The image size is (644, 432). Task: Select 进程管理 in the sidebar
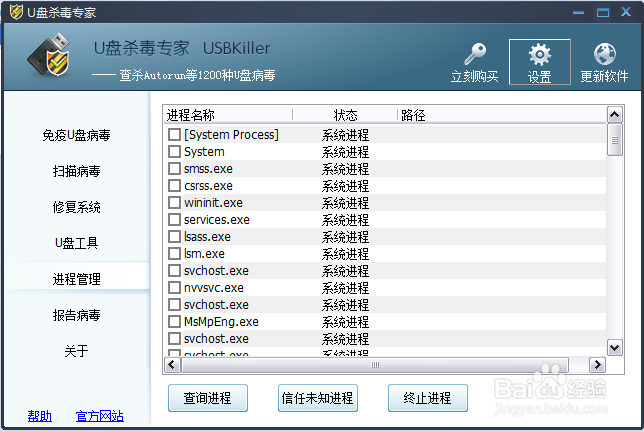tap(76, 279)
